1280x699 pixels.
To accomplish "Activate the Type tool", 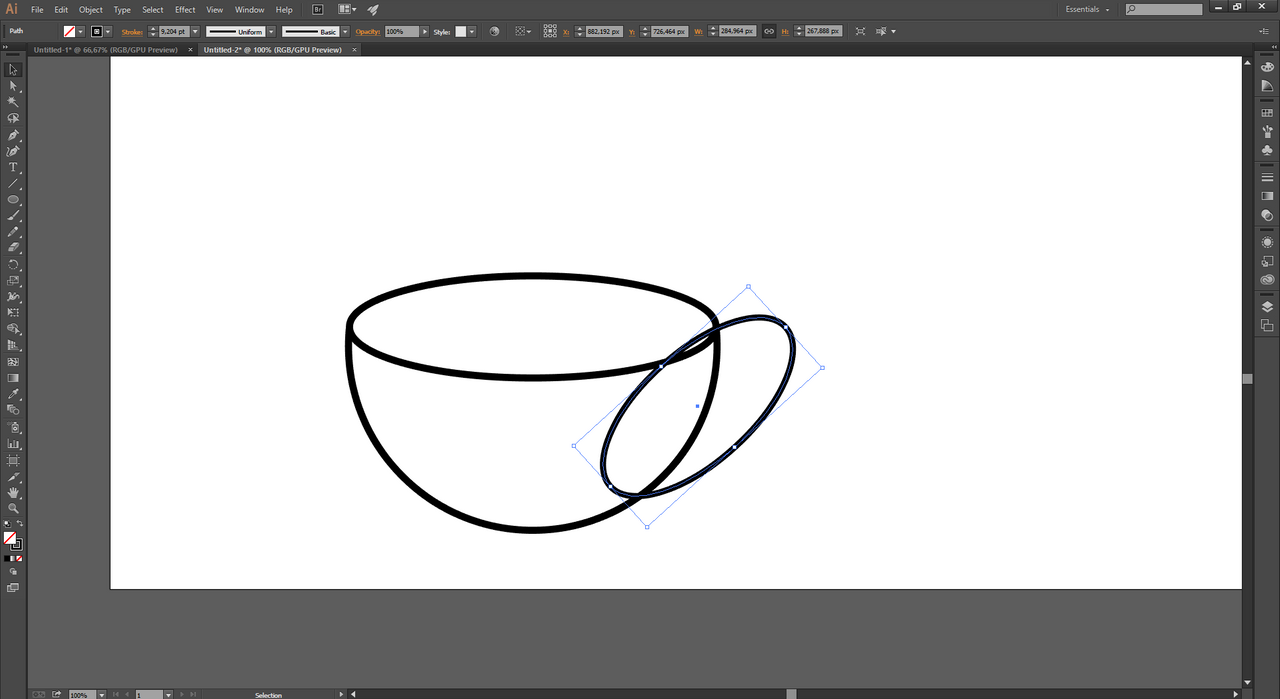I will (x=13, y=167).
